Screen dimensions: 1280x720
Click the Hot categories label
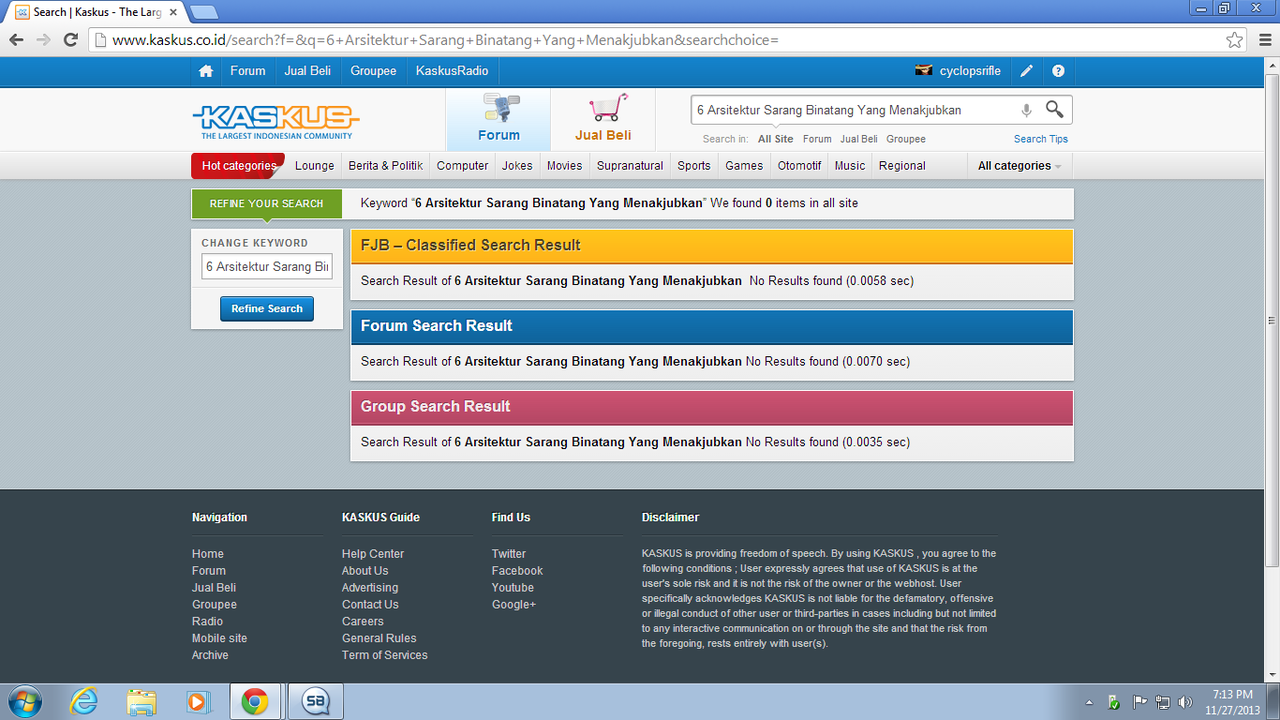[239, 166]
